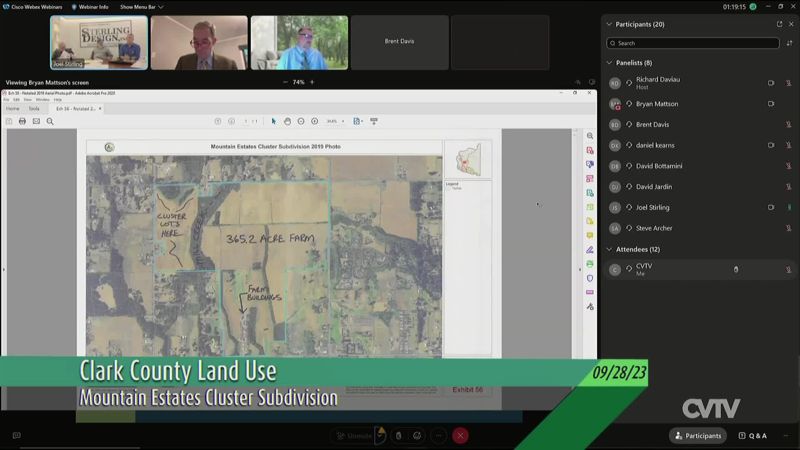Screen dimensions: 800x450
Task: Click Steve Archer's muted microphone icon
Action: 788,228
